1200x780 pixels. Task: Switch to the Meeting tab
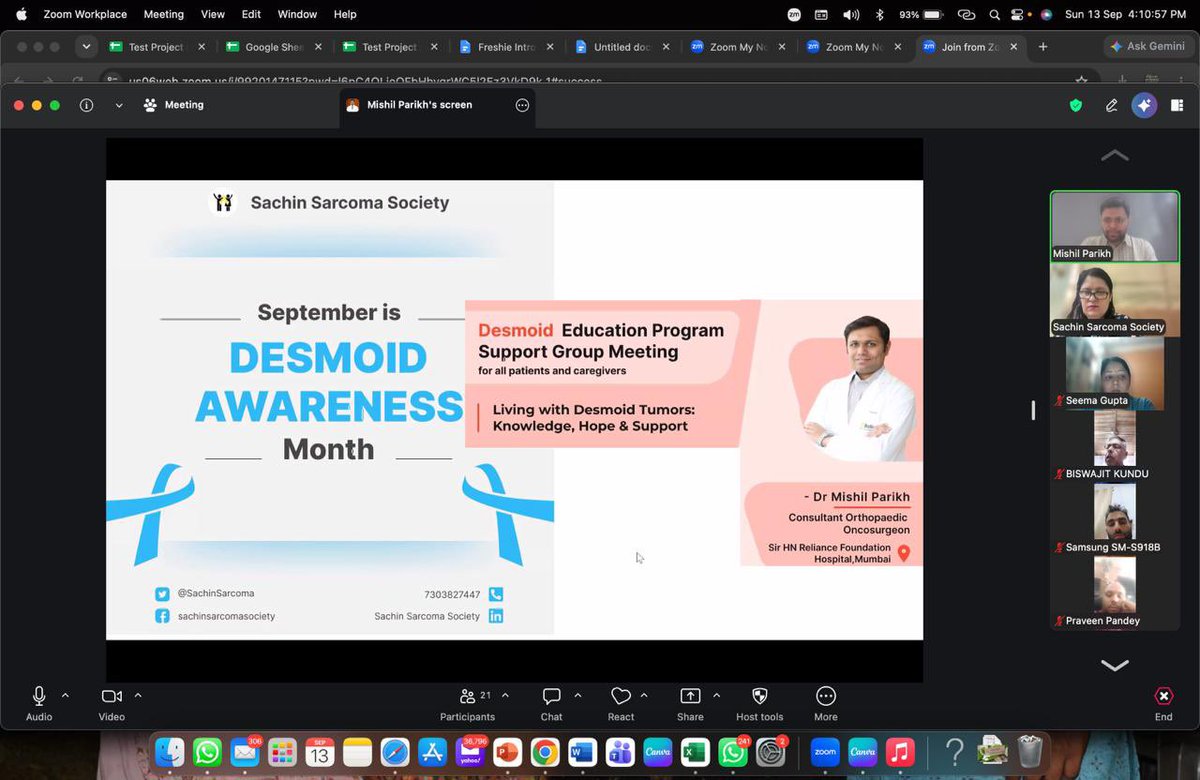tap(173, 105)
